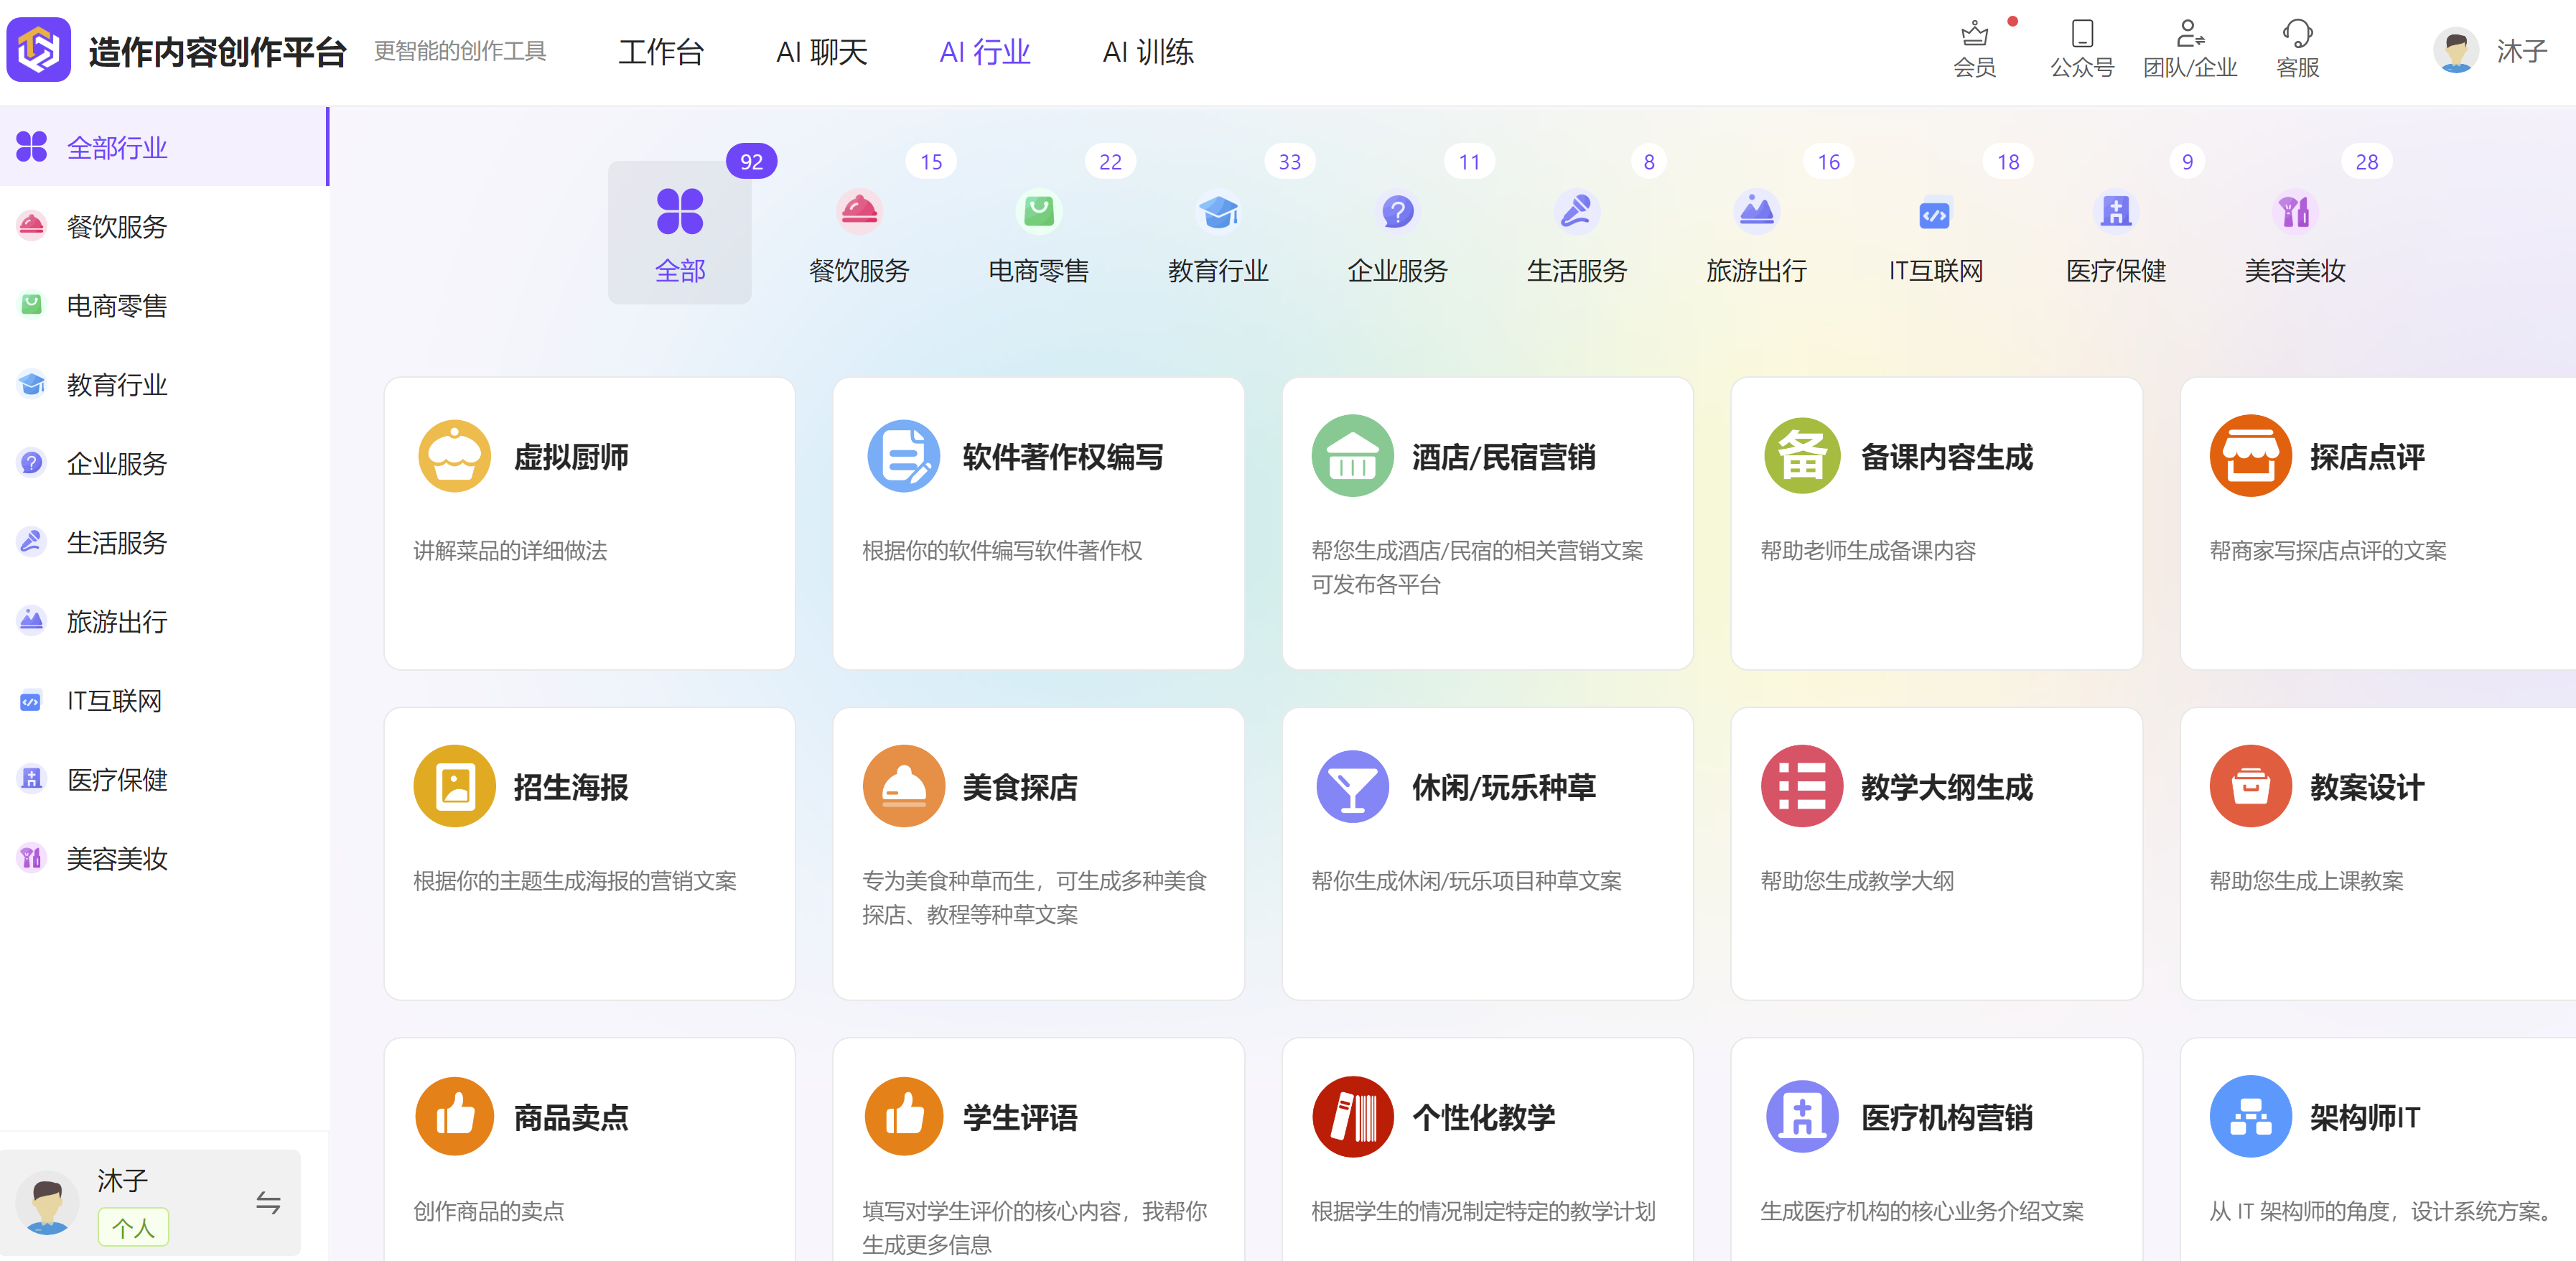Click the 个性化教学 books icon
Viewport: 2576px width, 1261px height.
[1352, 1116]
